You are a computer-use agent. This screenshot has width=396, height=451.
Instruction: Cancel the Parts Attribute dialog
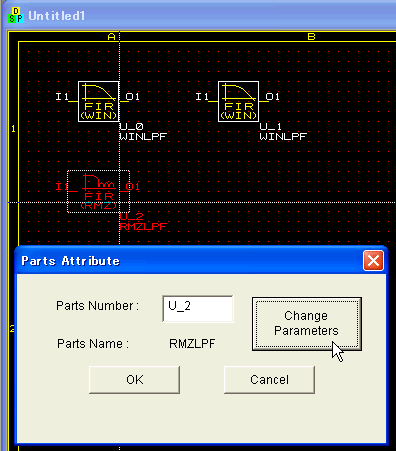point(269,380)
